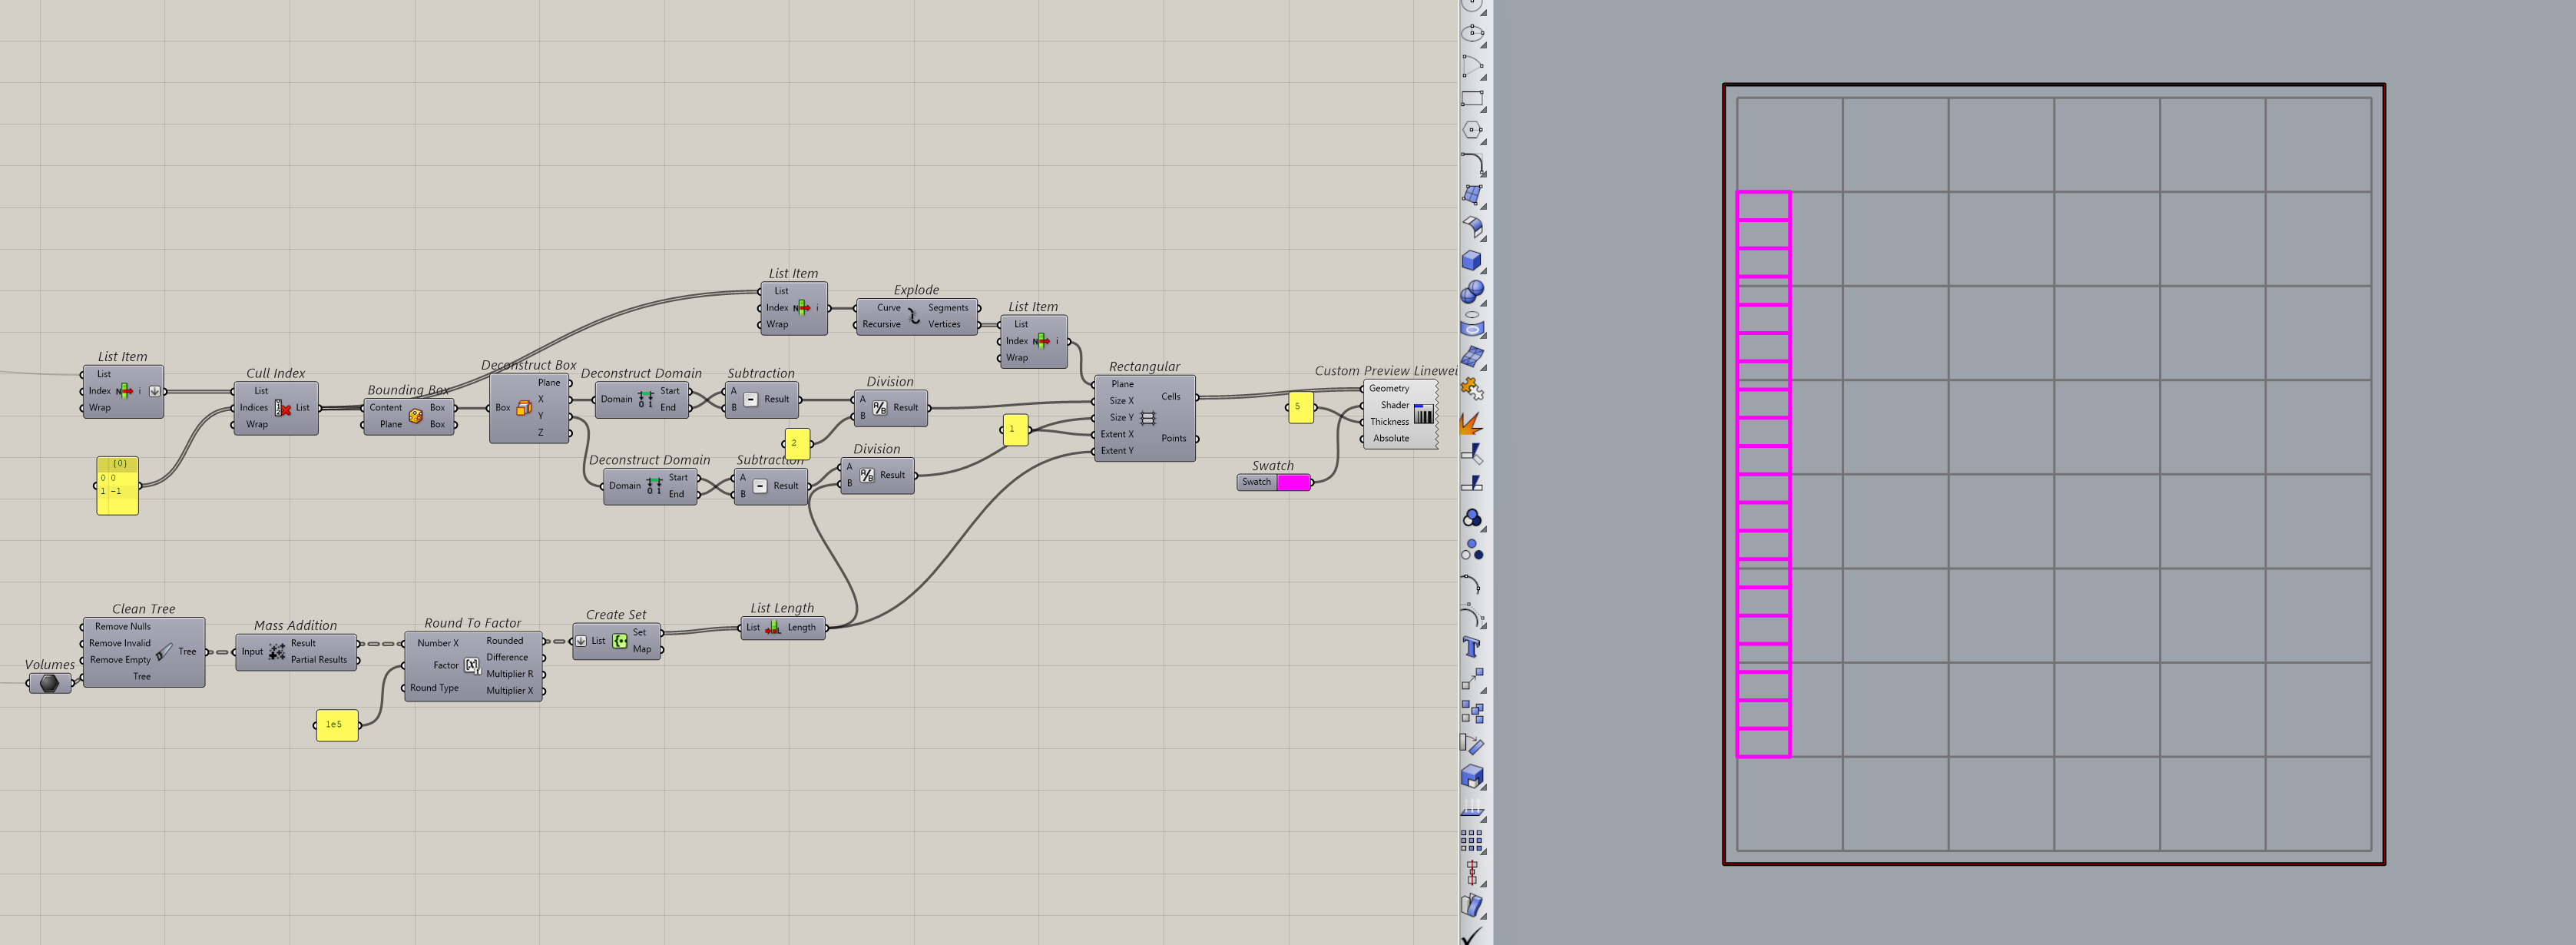Select the Fillet curves tool
This screenshot has height=945, width=2576.
point(1471,163)
